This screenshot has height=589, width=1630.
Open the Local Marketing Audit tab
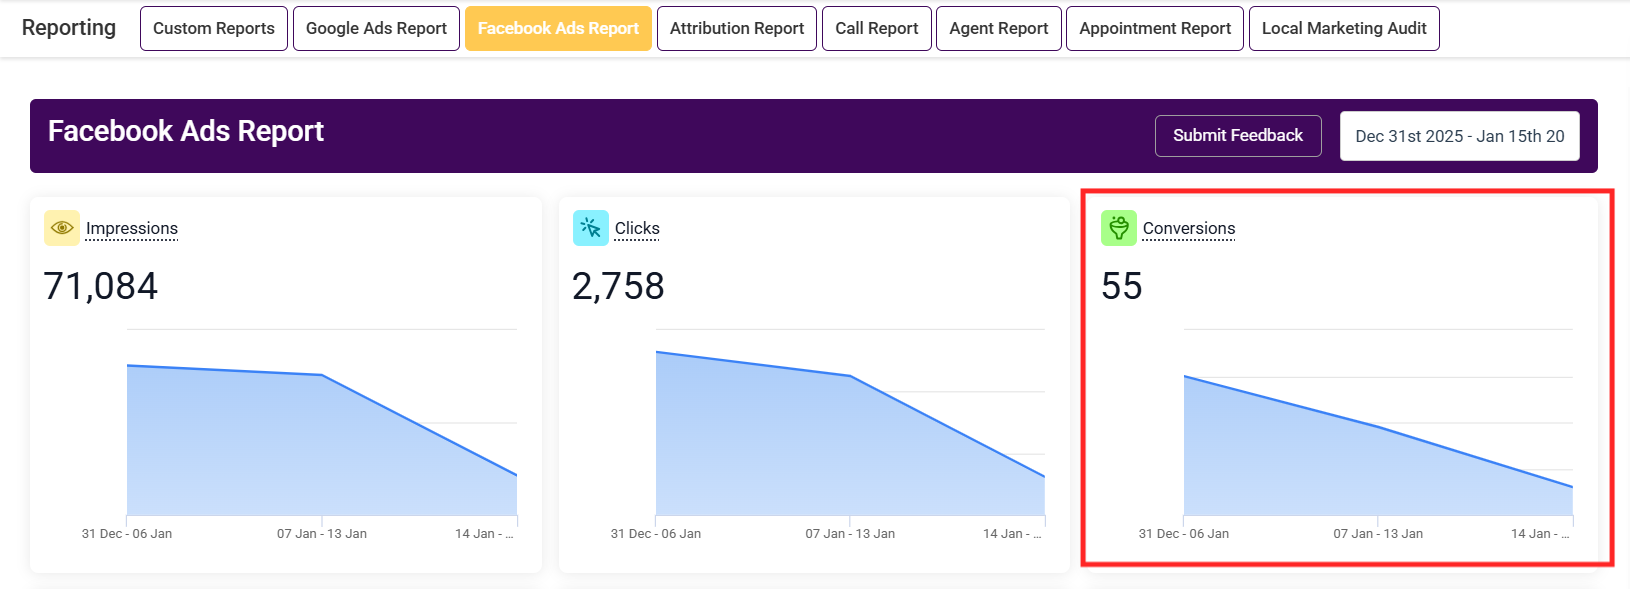tap(1344, 28)
